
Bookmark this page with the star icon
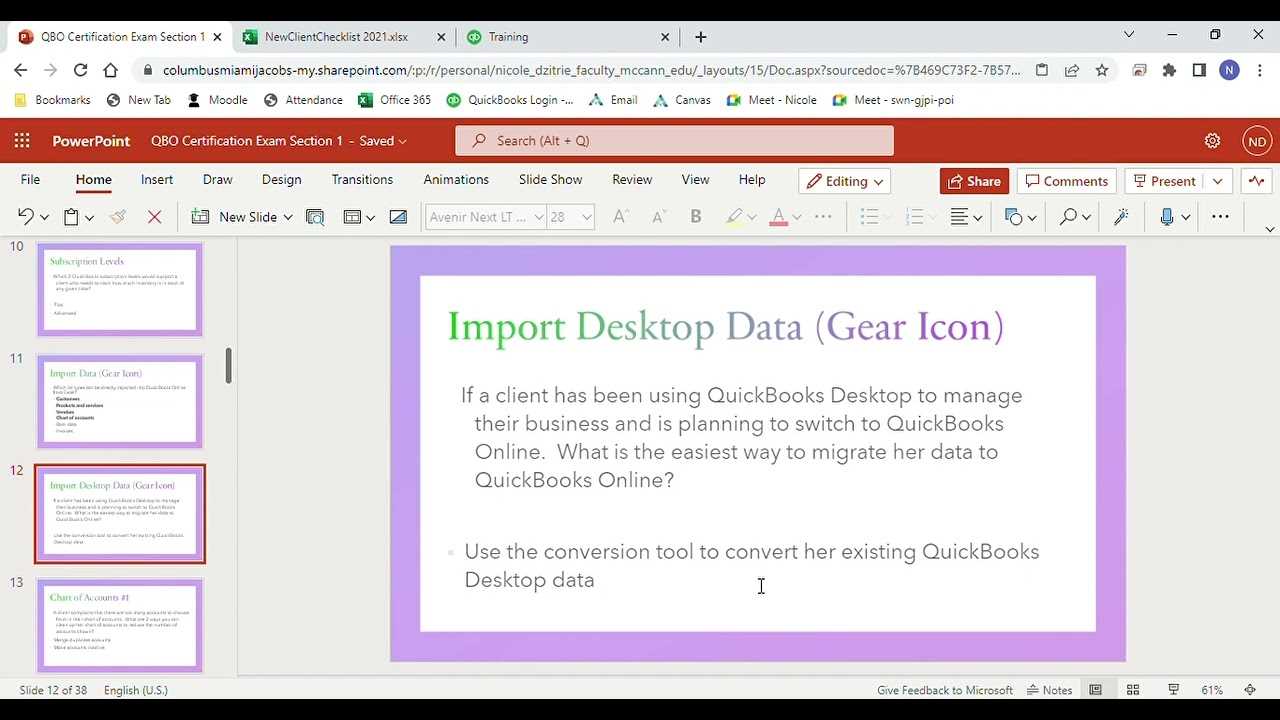point(1101,70)
